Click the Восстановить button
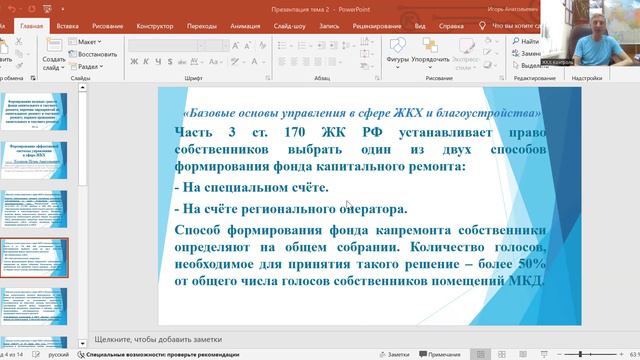Image resolution: width=640 pixels, height=360 pixels. [x=93, y=54]
